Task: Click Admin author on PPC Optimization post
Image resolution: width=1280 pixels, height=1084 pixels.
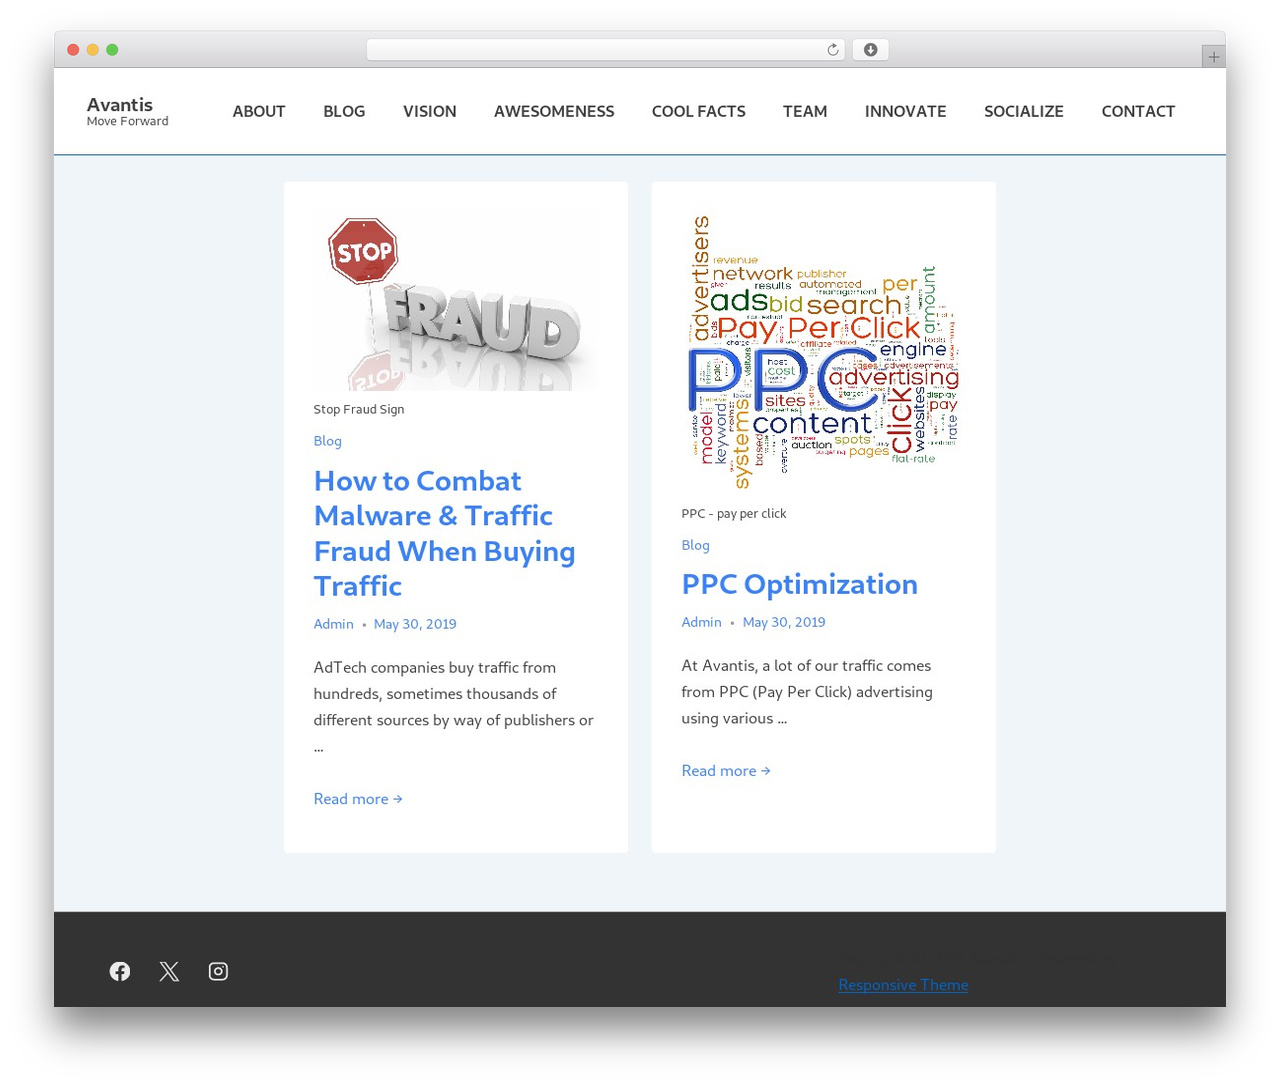Action: 702,622
